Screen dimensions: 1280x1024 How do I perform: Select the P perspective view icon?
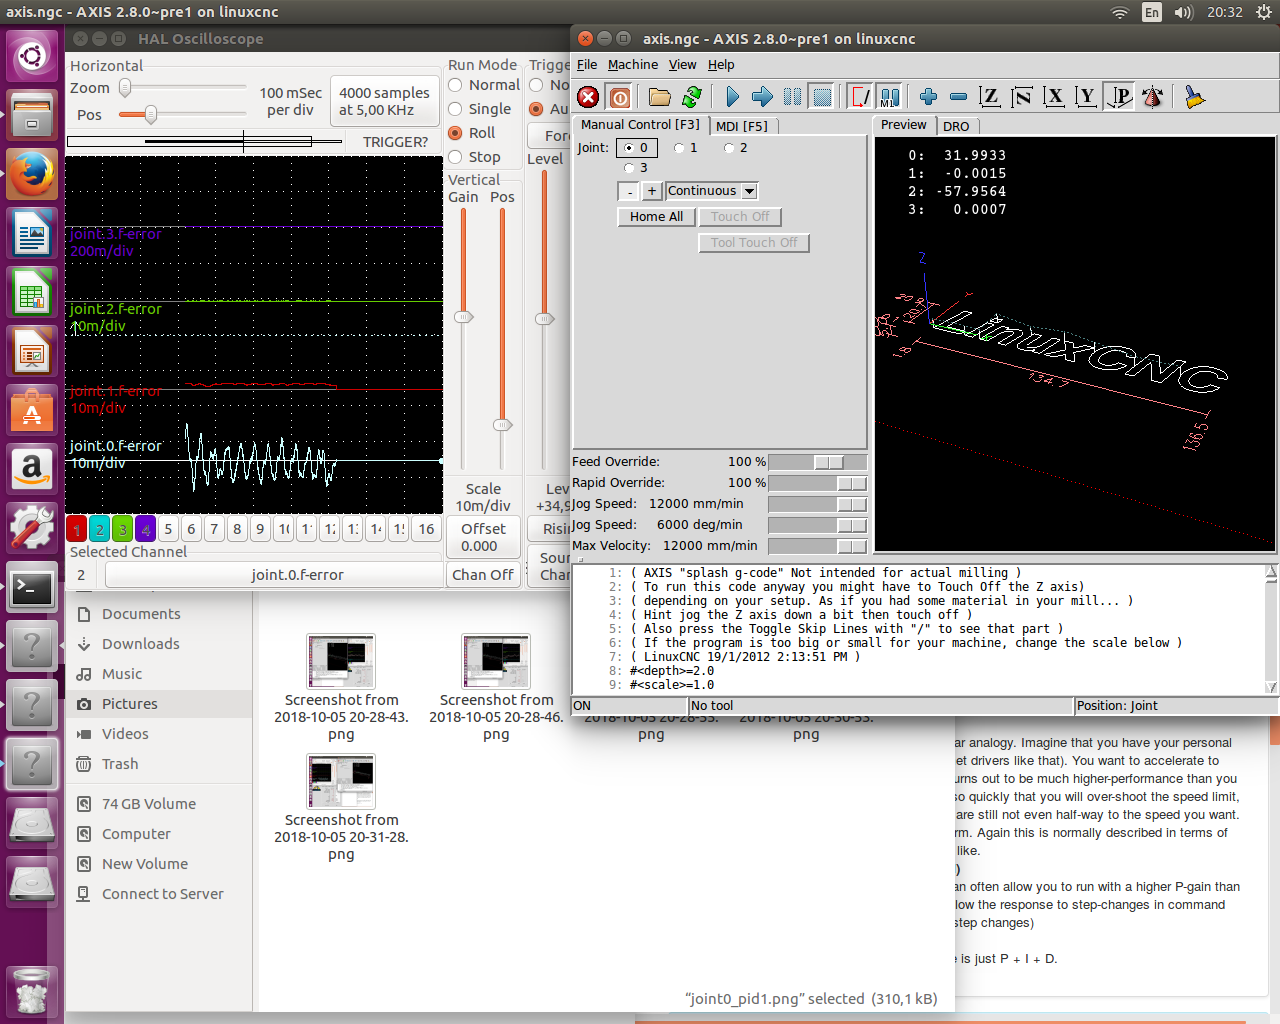1121,97
